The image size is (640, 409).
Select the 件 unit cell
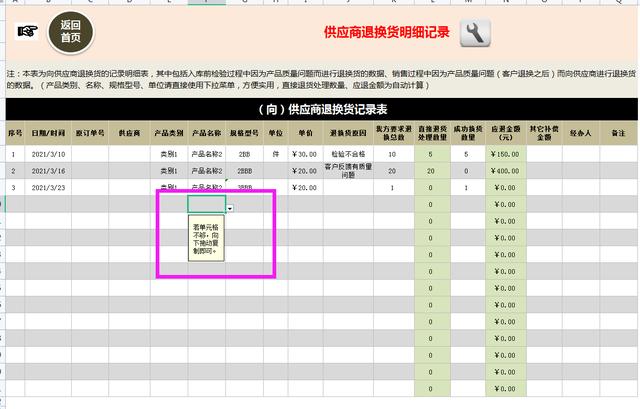coord(276,154)
